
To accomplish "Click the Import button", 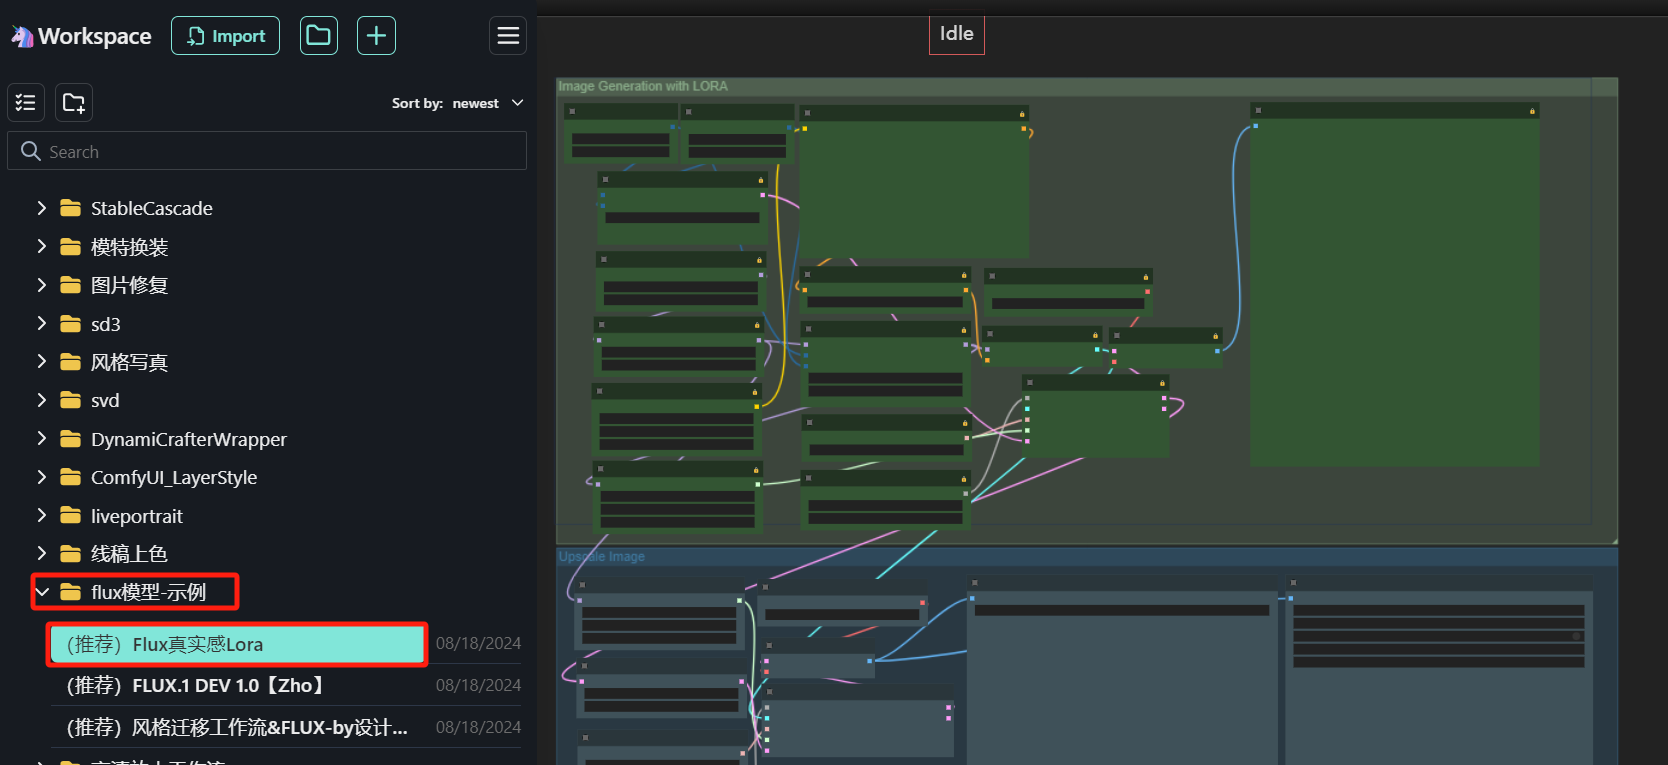I will point(225,36).
